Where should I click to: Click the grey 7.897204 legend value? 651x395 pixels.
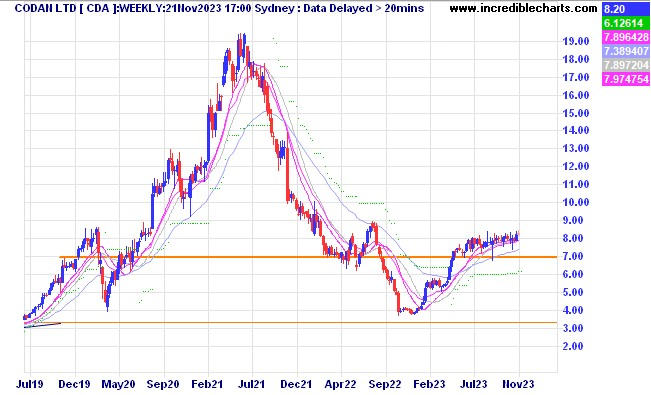click(x=625, y=65)
